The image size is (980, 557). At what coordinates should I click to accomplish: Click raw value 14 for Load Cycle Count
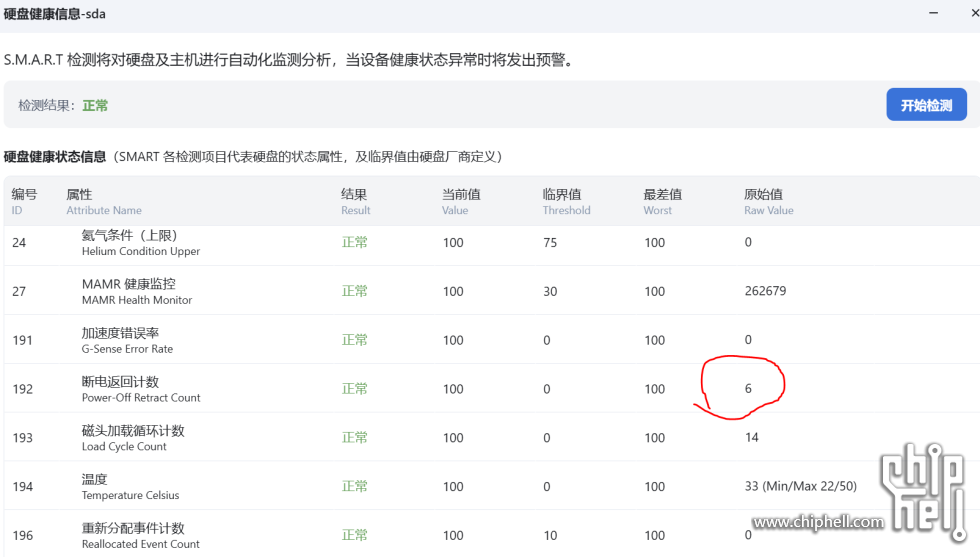751,437
